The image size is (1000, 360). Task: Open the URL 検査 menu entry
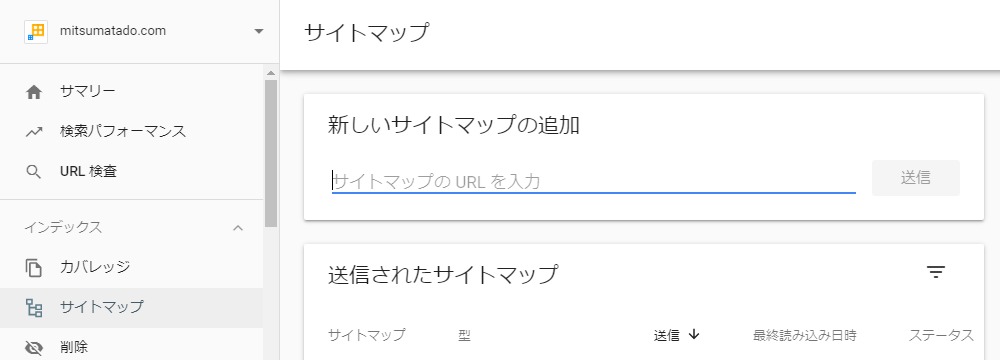coord(131,172)
